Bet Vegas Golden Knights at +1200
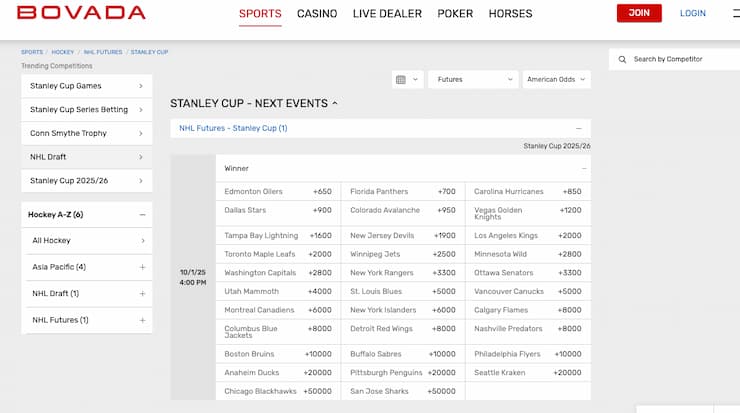740x413 pixels. (528, 214)
